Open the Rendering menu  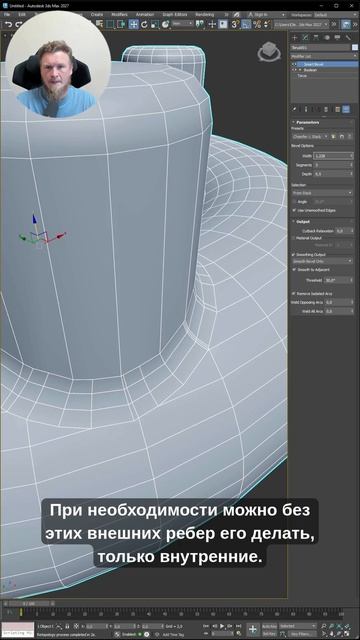[204, 14]
